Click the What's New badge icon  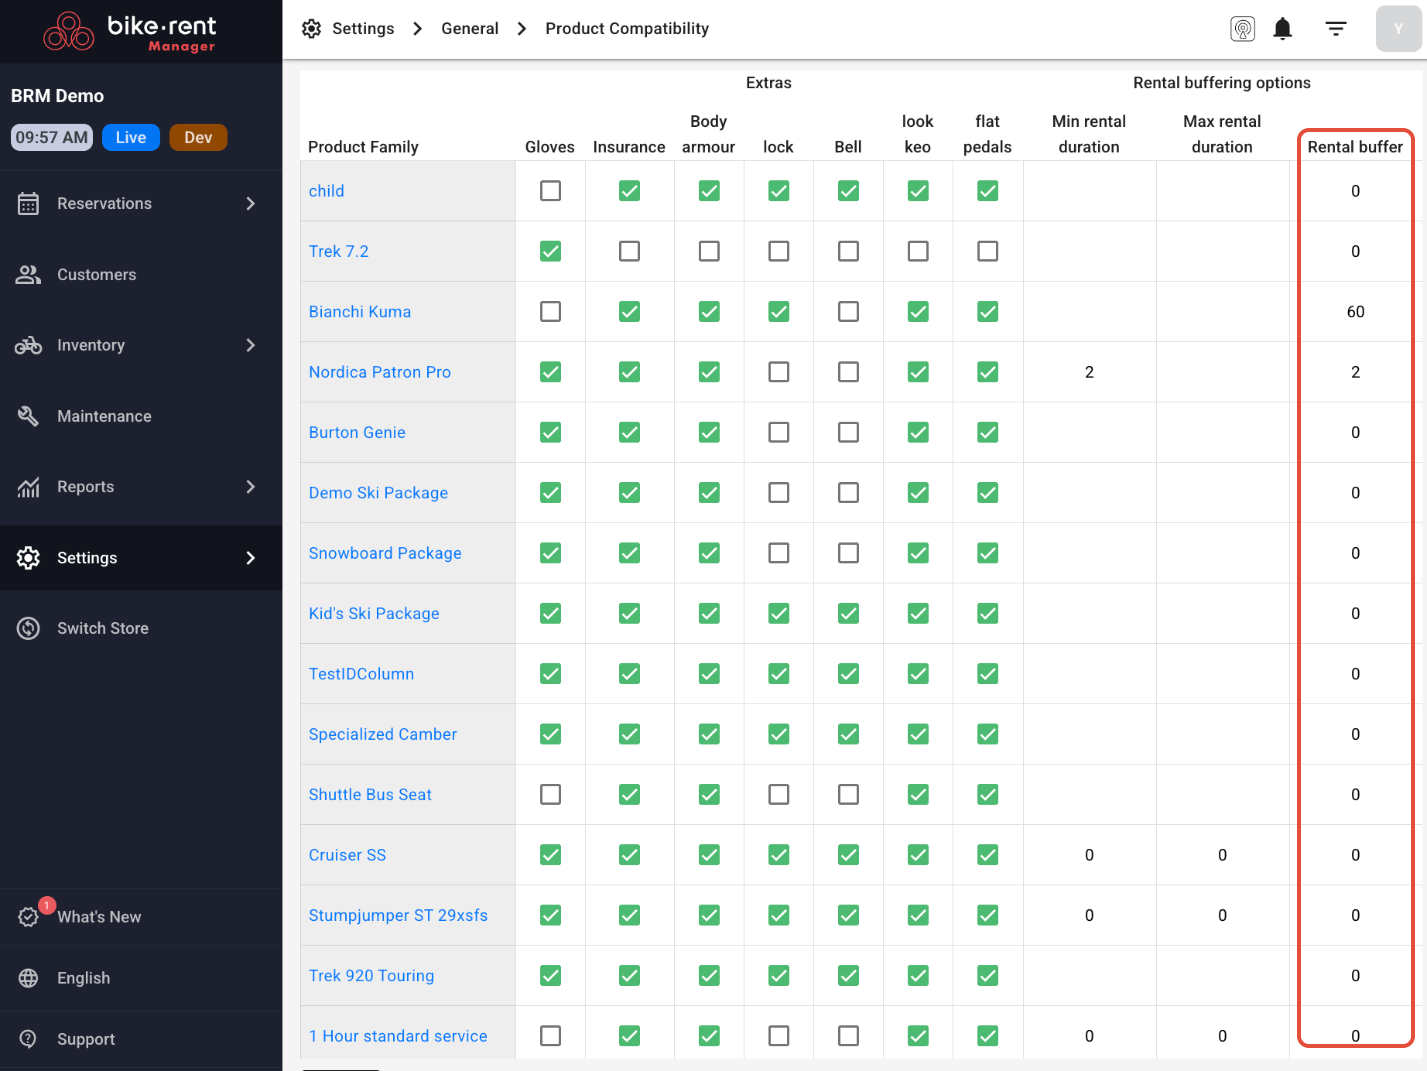click(x=28, y=917)
